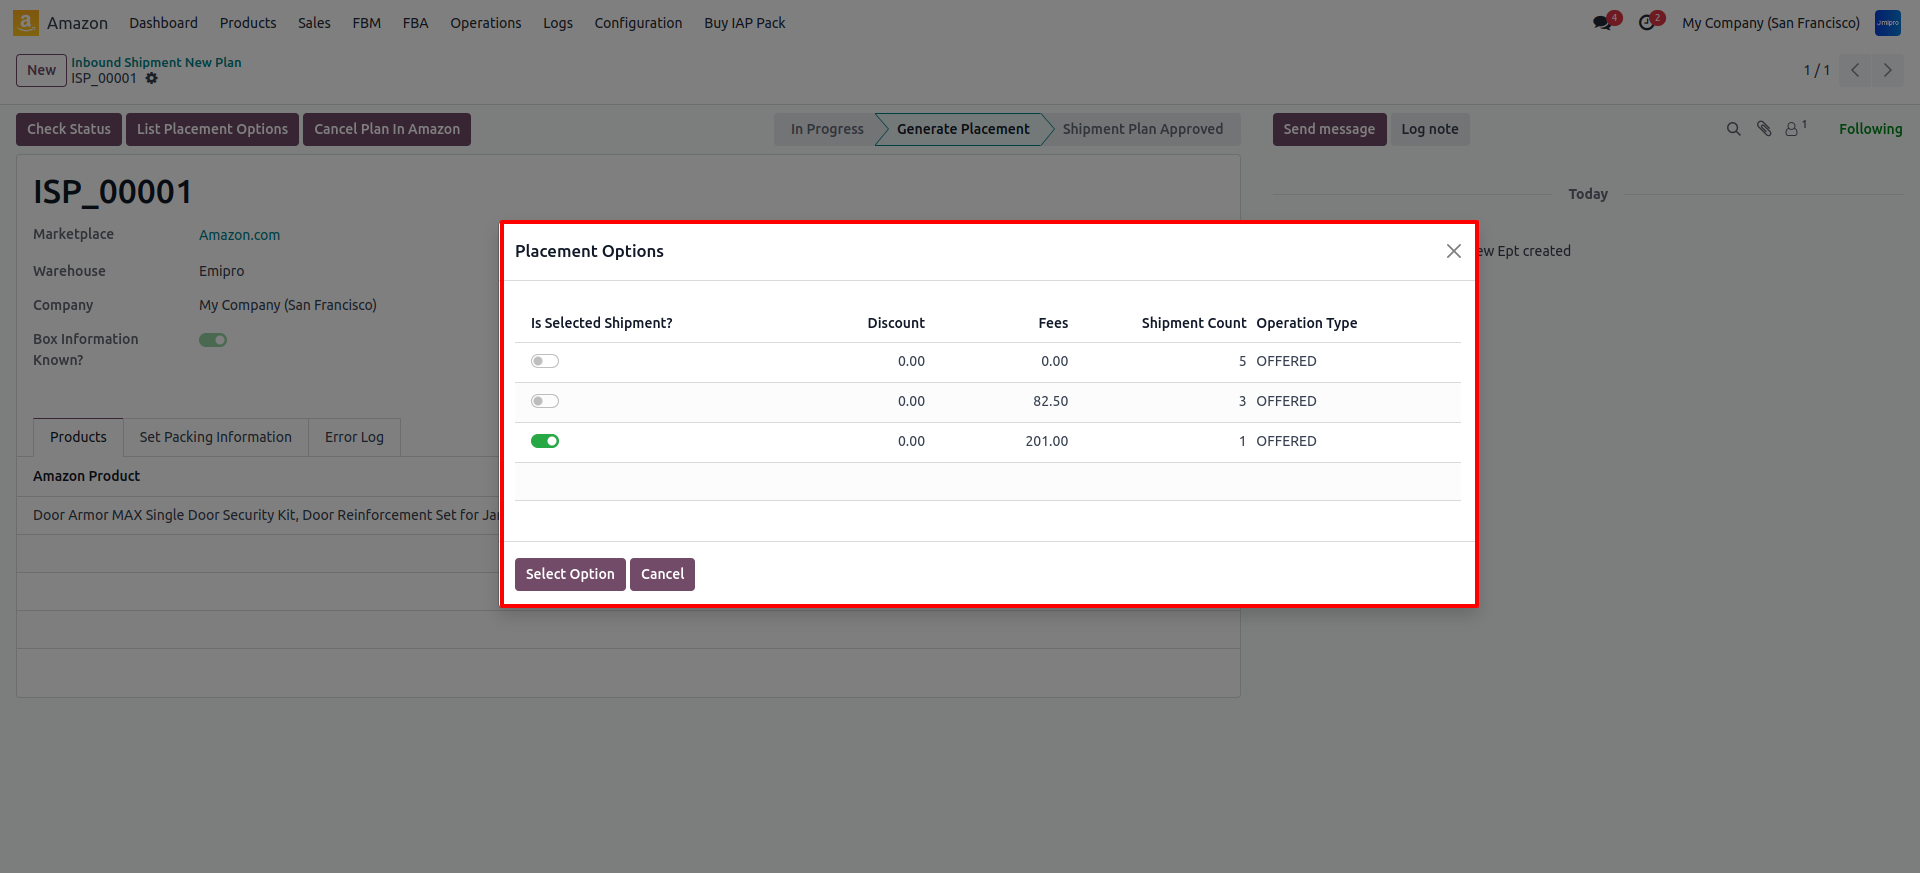Open the activities clock icon
1920x873 pixels.
tap(1647, 23)
